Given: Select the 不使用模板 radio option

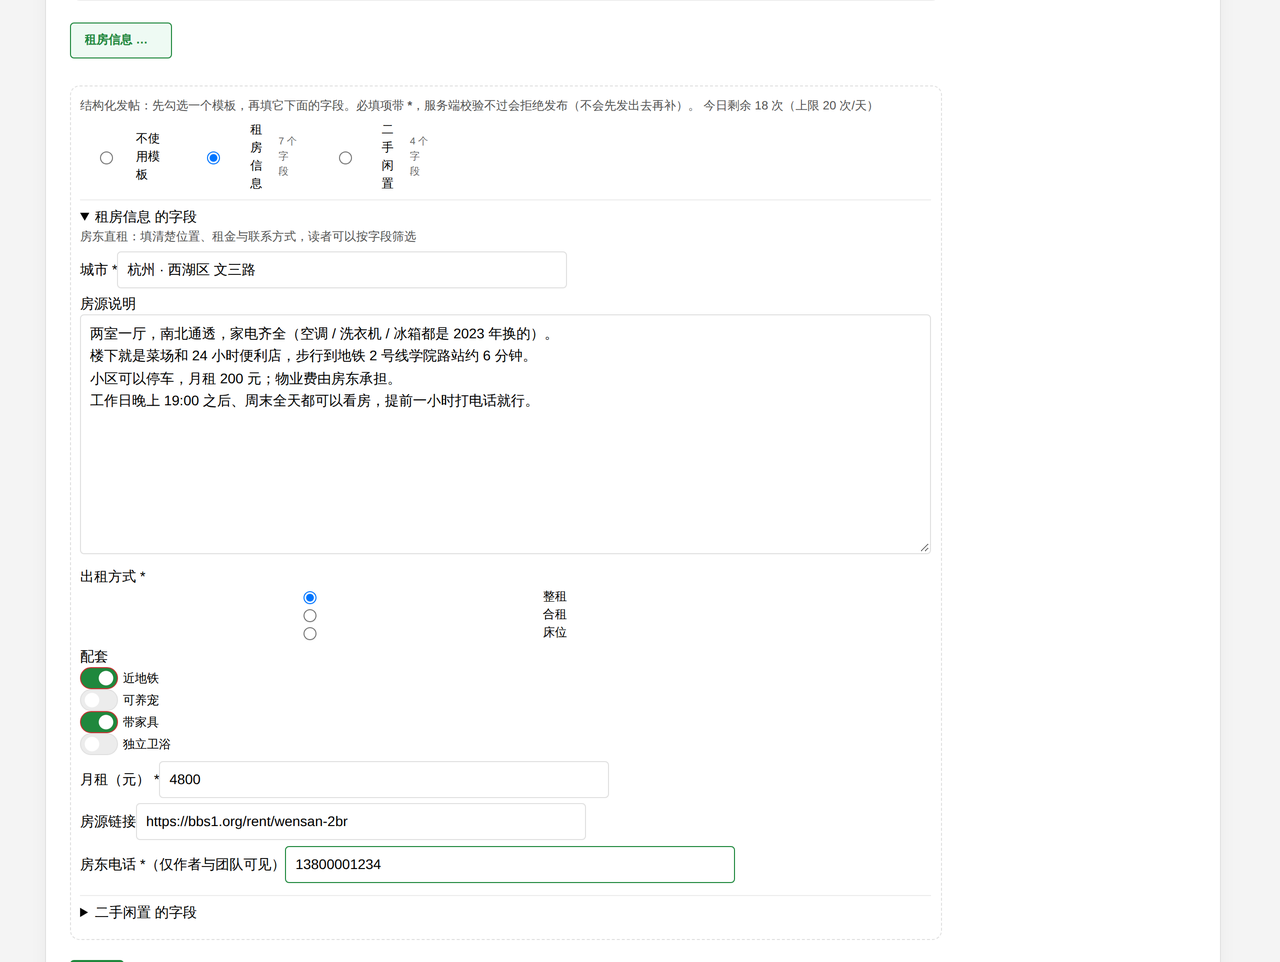Looking at the screenshot, I should coord(106,158).
